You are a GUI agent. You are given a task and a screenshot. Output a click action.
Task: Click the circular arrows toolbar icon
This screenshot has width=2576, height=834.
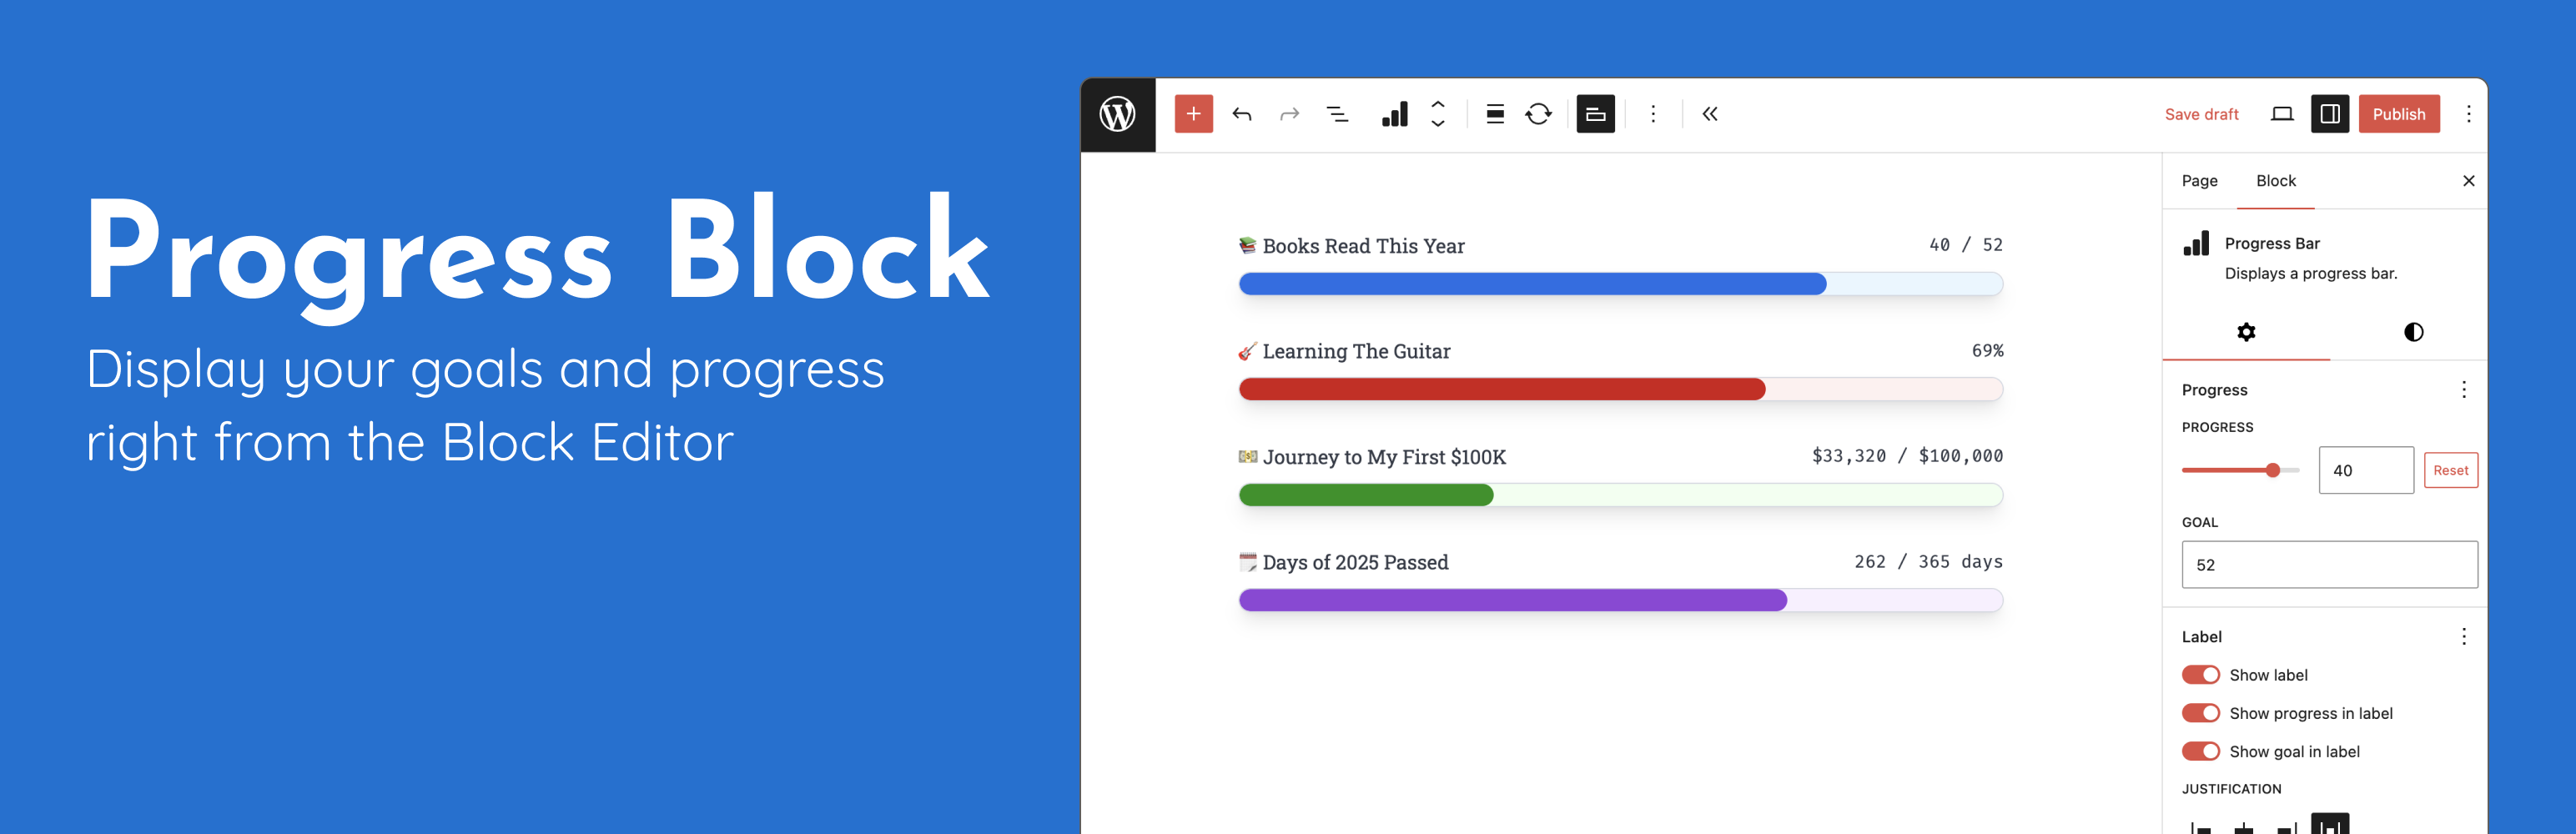pyautogui.click(x=1538, y=114)
